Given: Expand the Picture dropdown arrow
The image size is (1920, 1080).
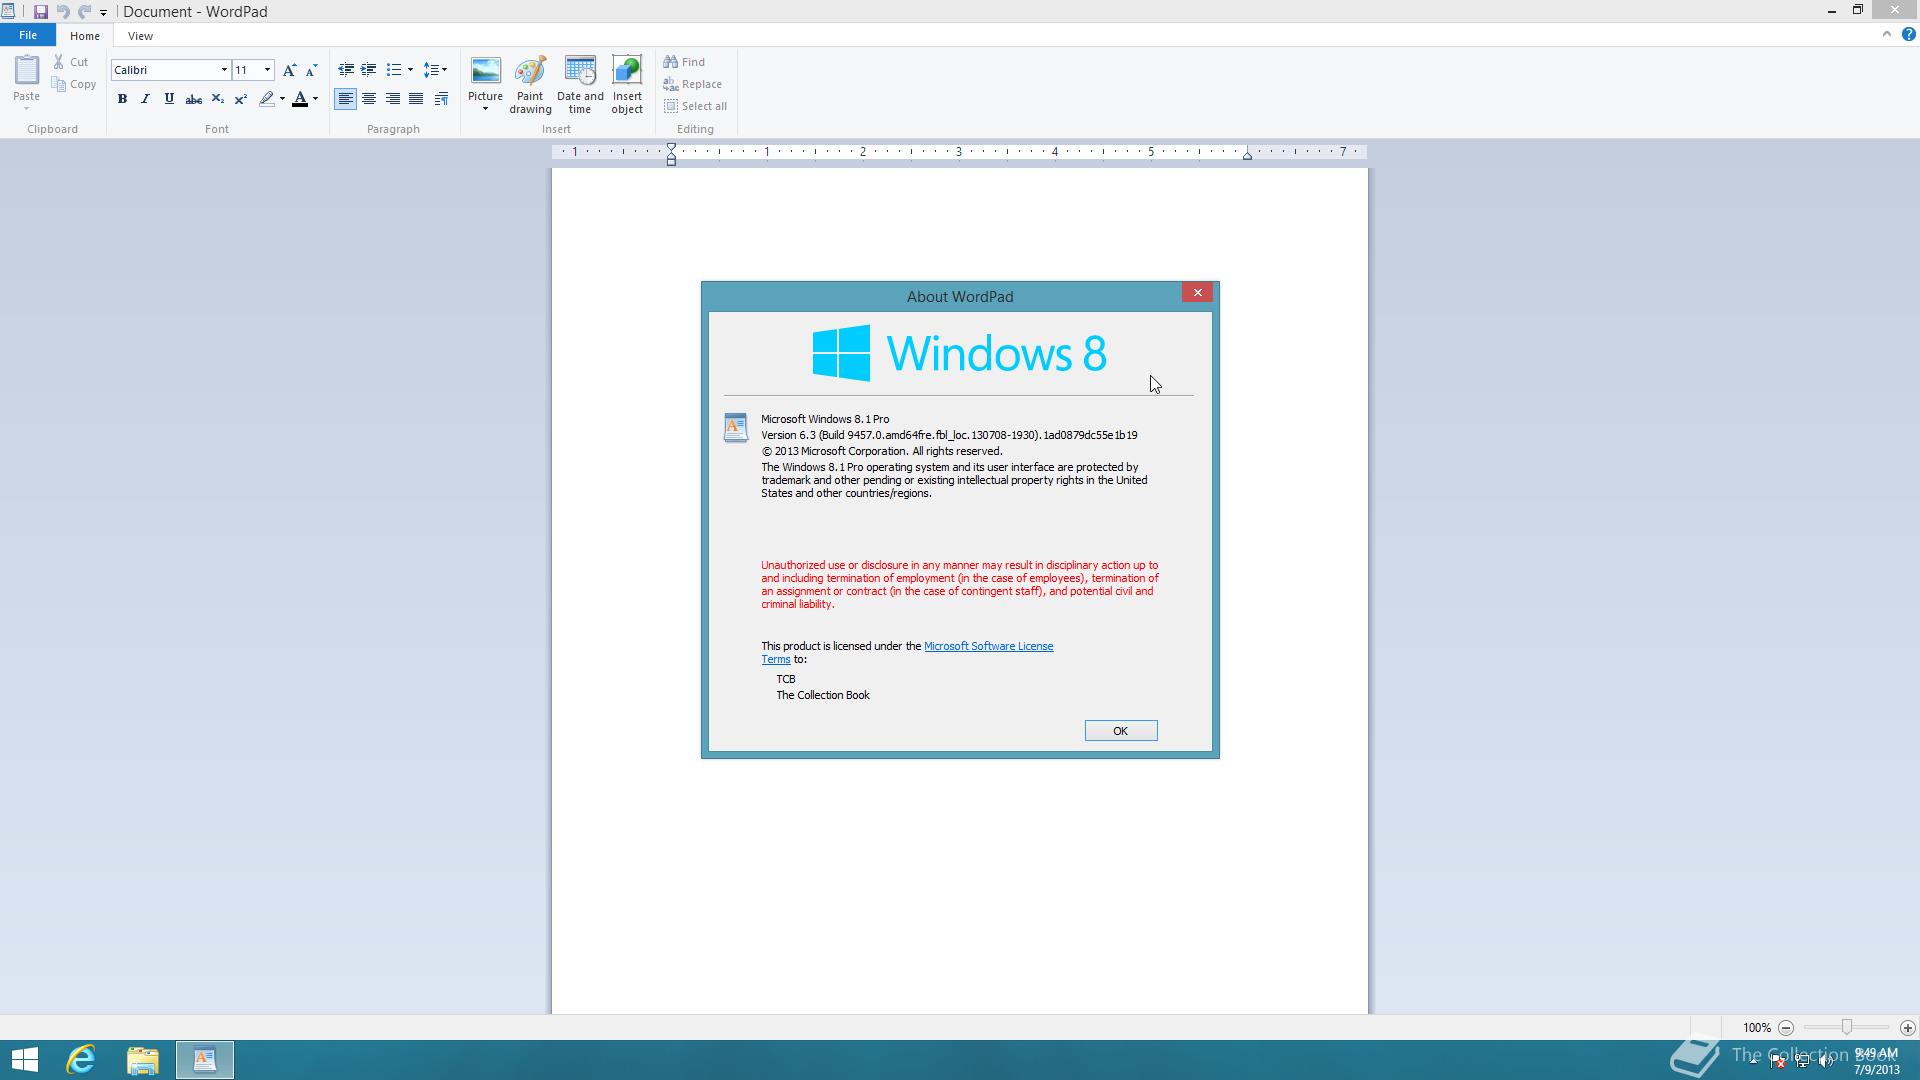Looking at the screenshot, I should [x=485, y=109].
